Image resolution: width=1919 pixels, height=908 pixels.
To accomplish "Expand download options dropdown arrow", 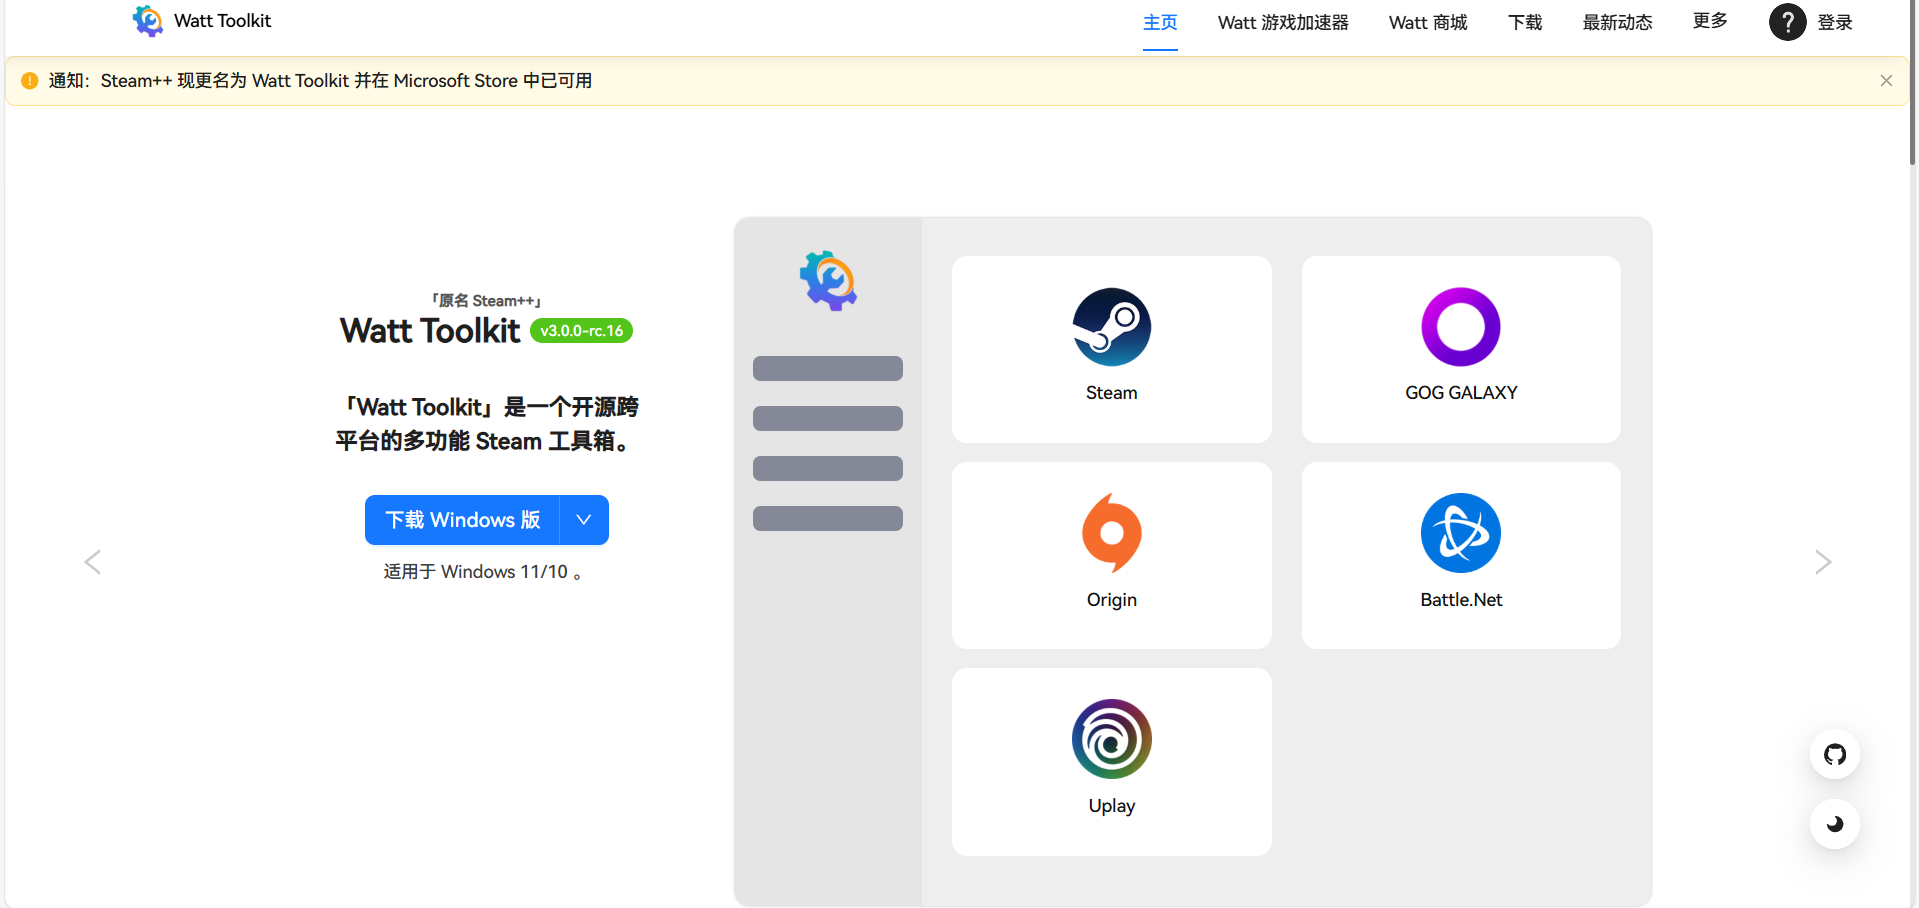I will (584, 520).
